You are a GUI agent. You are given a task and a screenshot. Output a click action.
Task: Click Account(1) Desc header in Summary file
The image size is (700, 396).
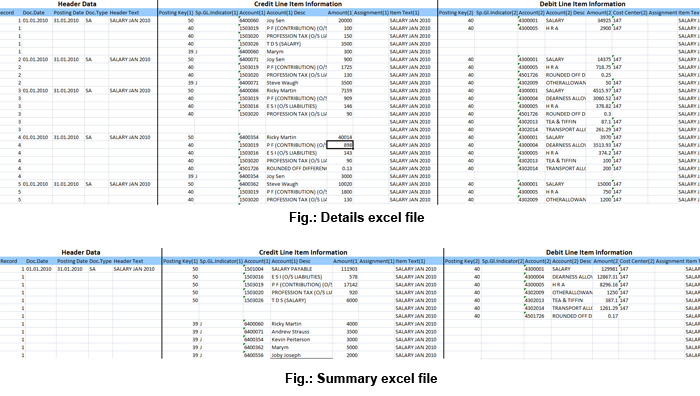click(291, 261)
